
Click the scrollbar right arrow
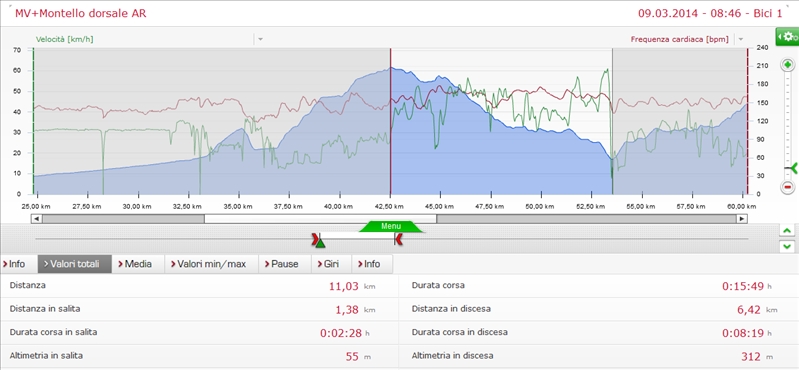pyautogui.click(x=742, y=219)
